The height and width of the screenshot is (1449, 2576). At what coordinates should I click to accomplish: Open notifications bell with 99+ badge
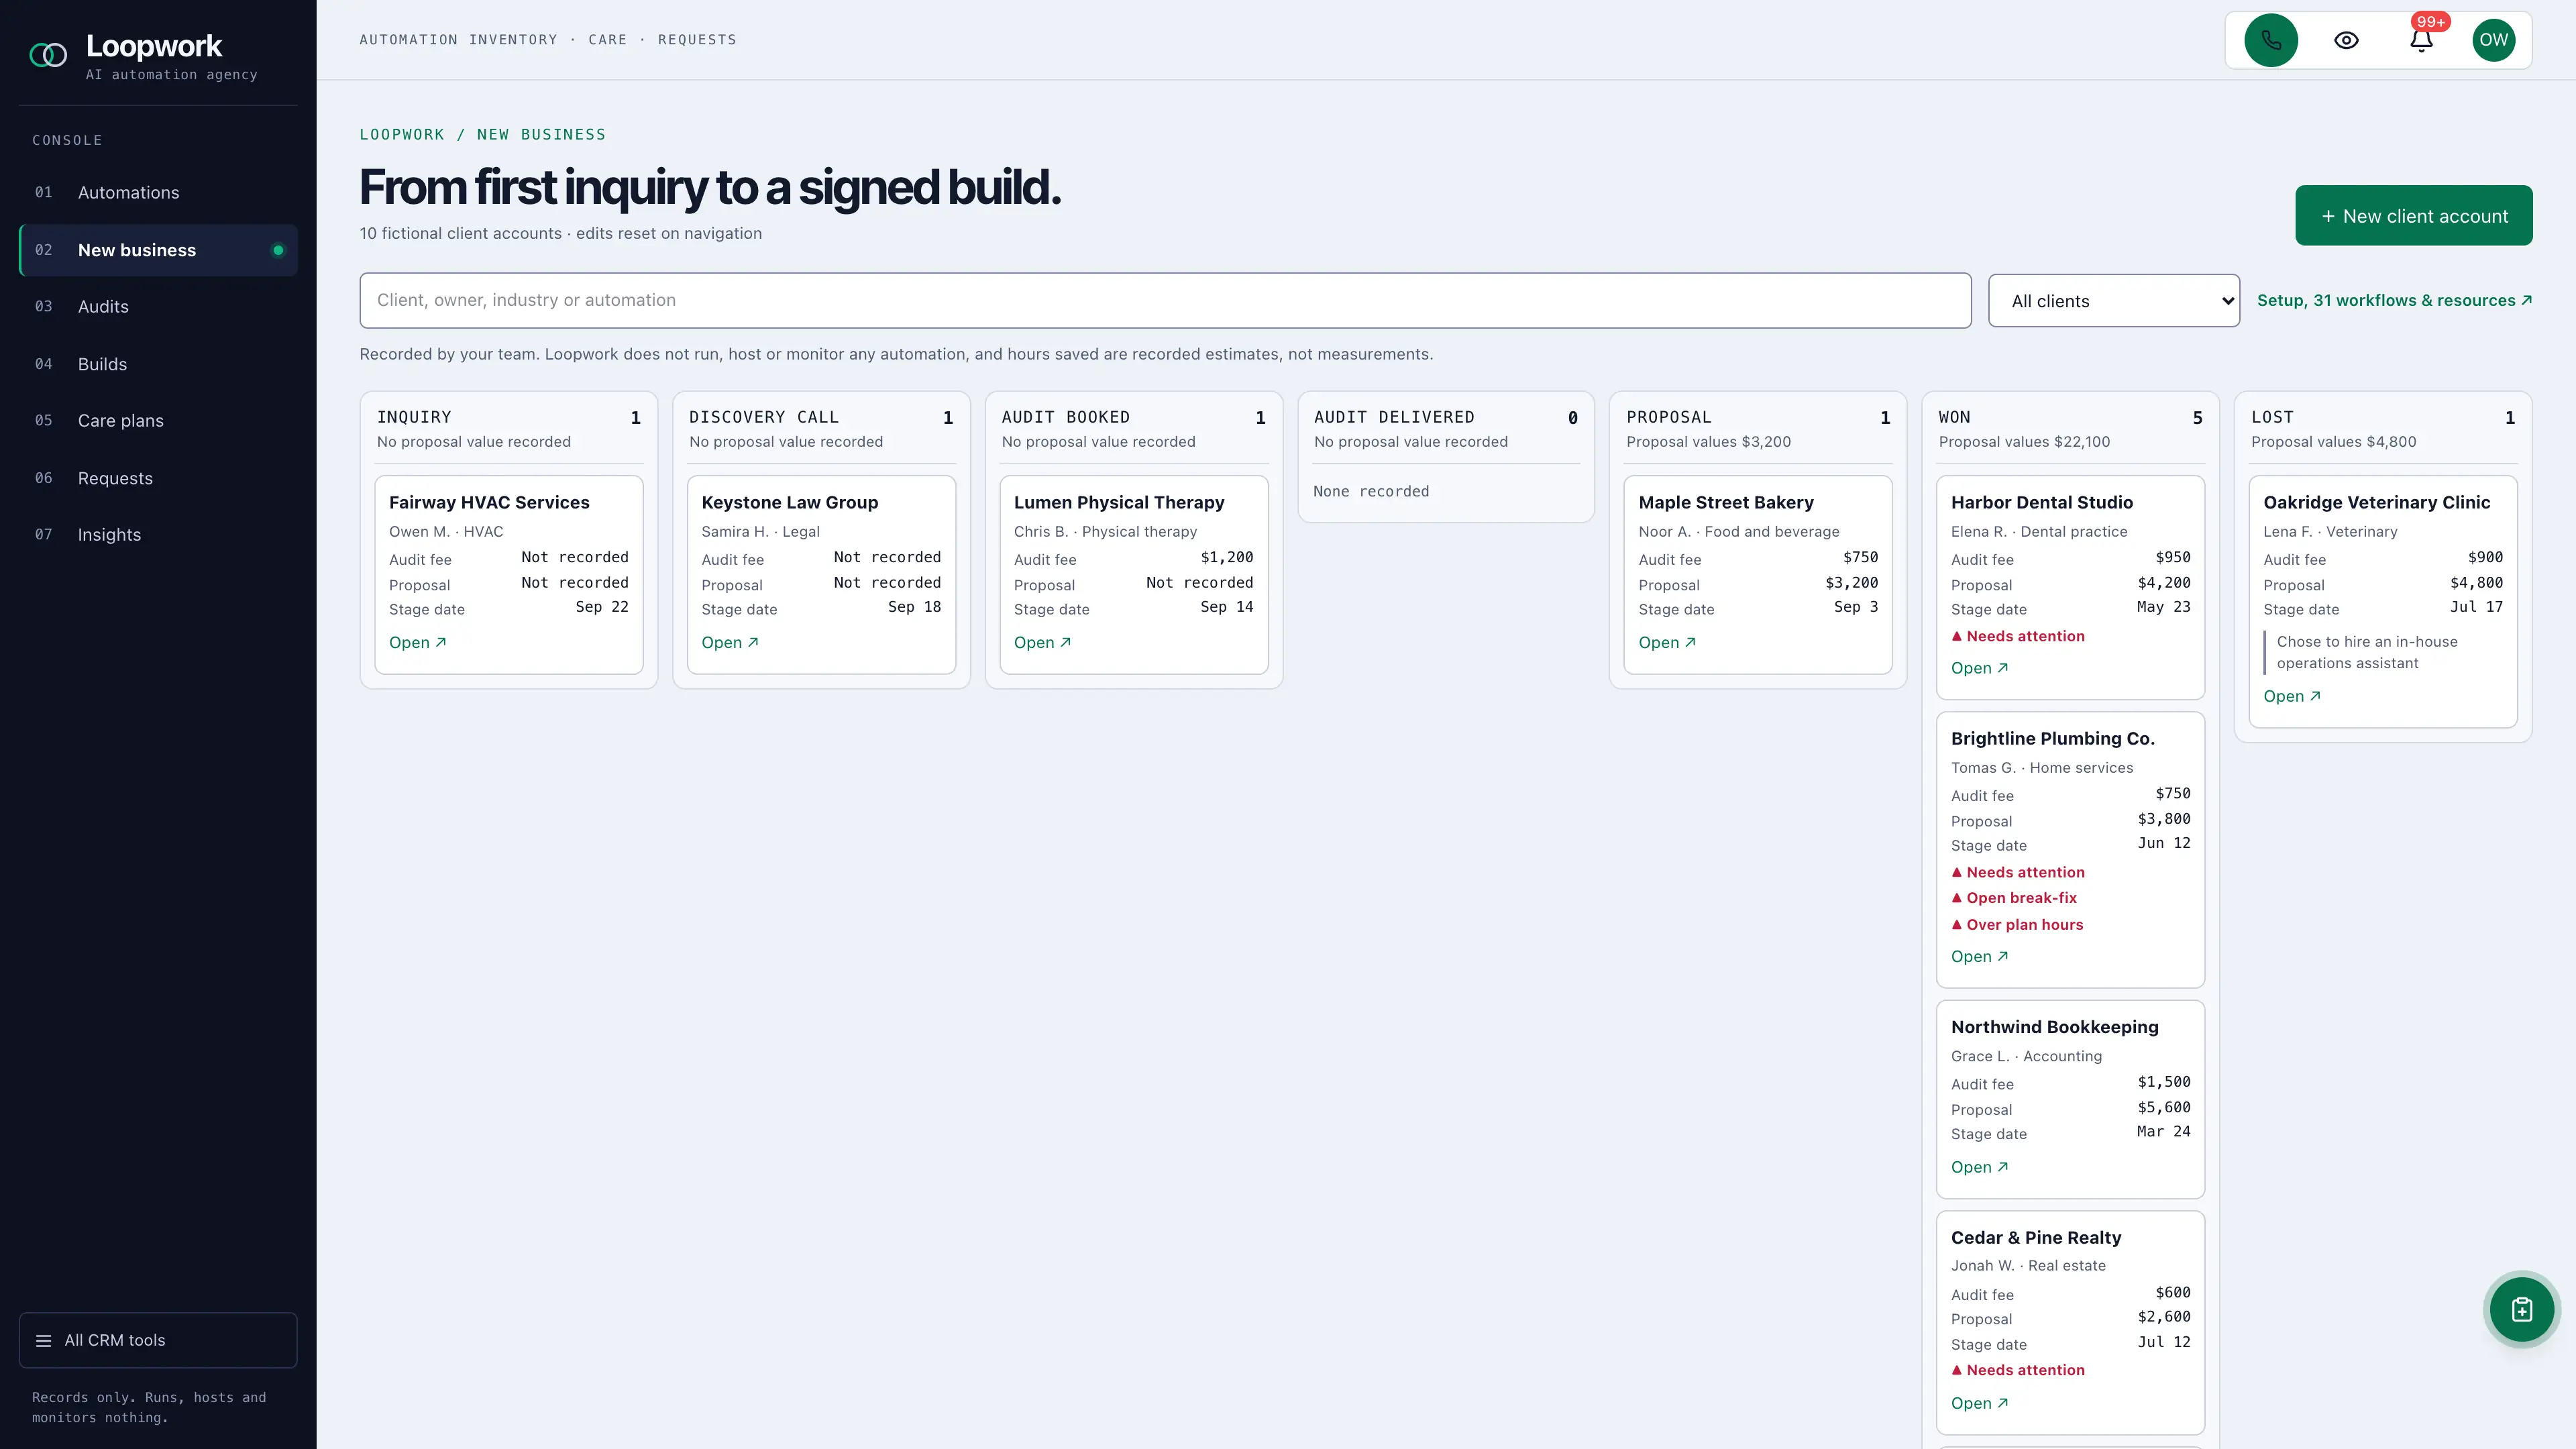point(2421,40)
